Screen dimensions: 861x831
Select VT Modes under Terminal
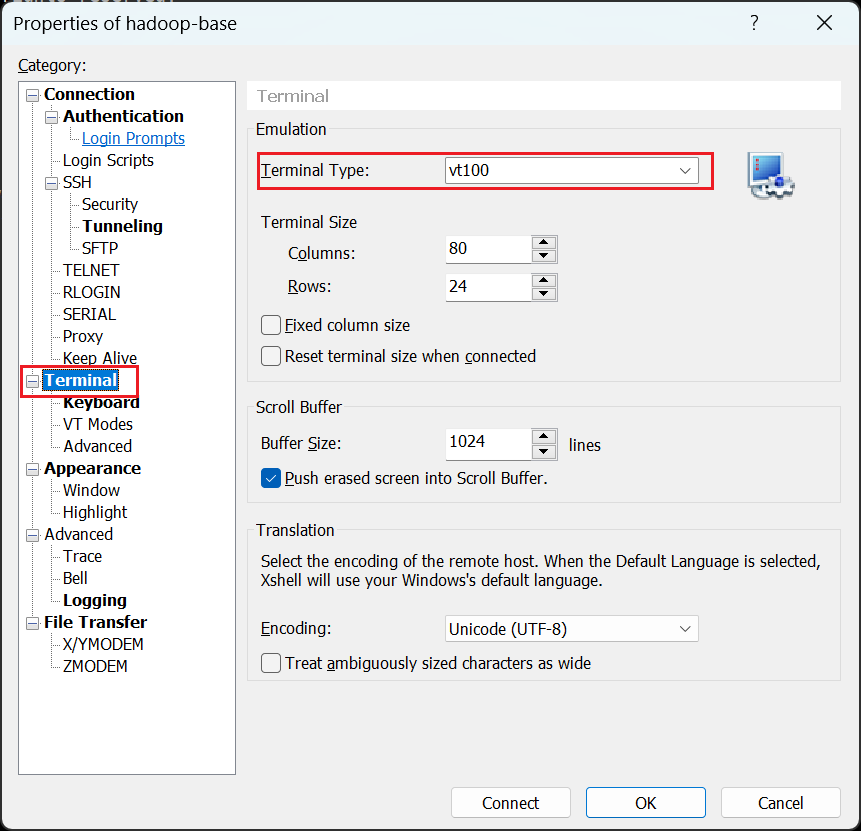pos(98,424)
